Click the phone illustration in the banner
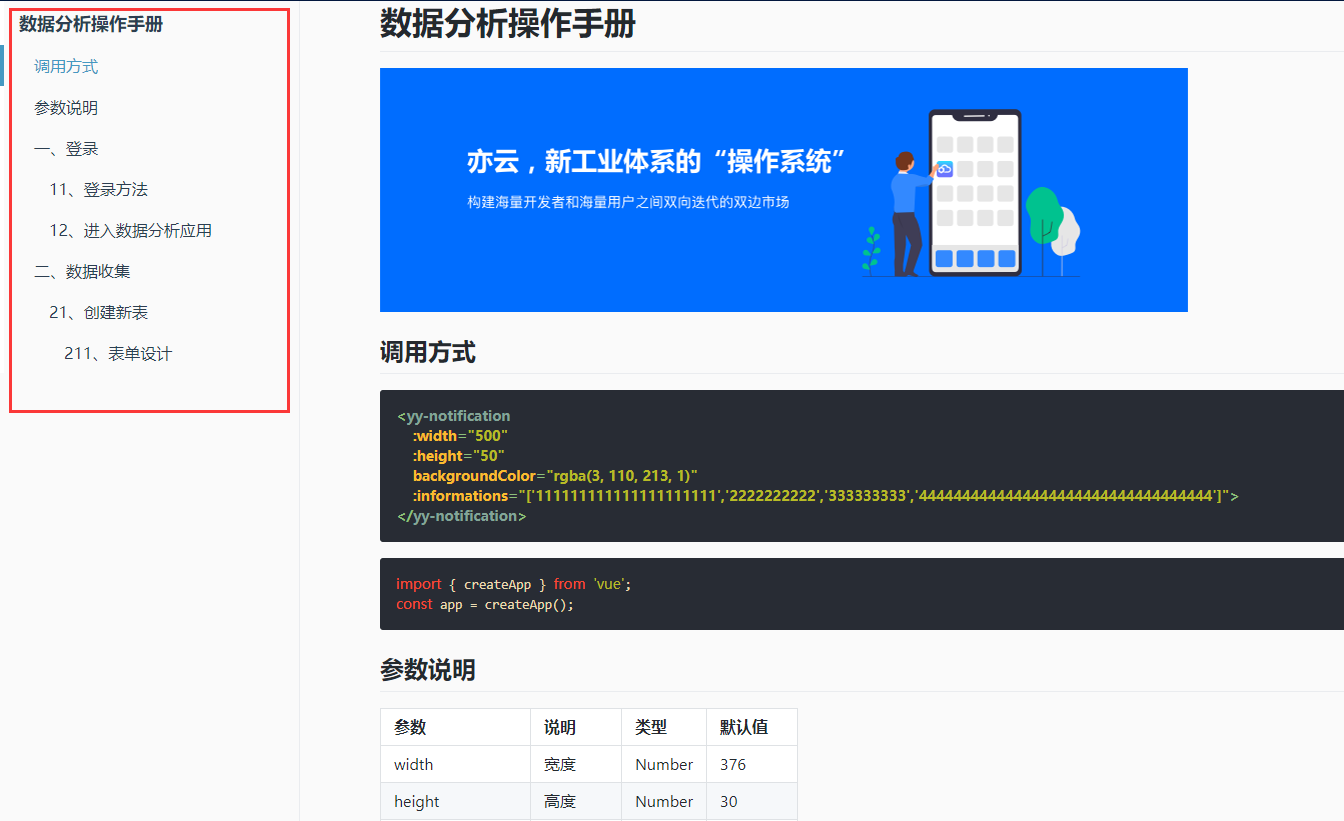 tap(975, 192)
